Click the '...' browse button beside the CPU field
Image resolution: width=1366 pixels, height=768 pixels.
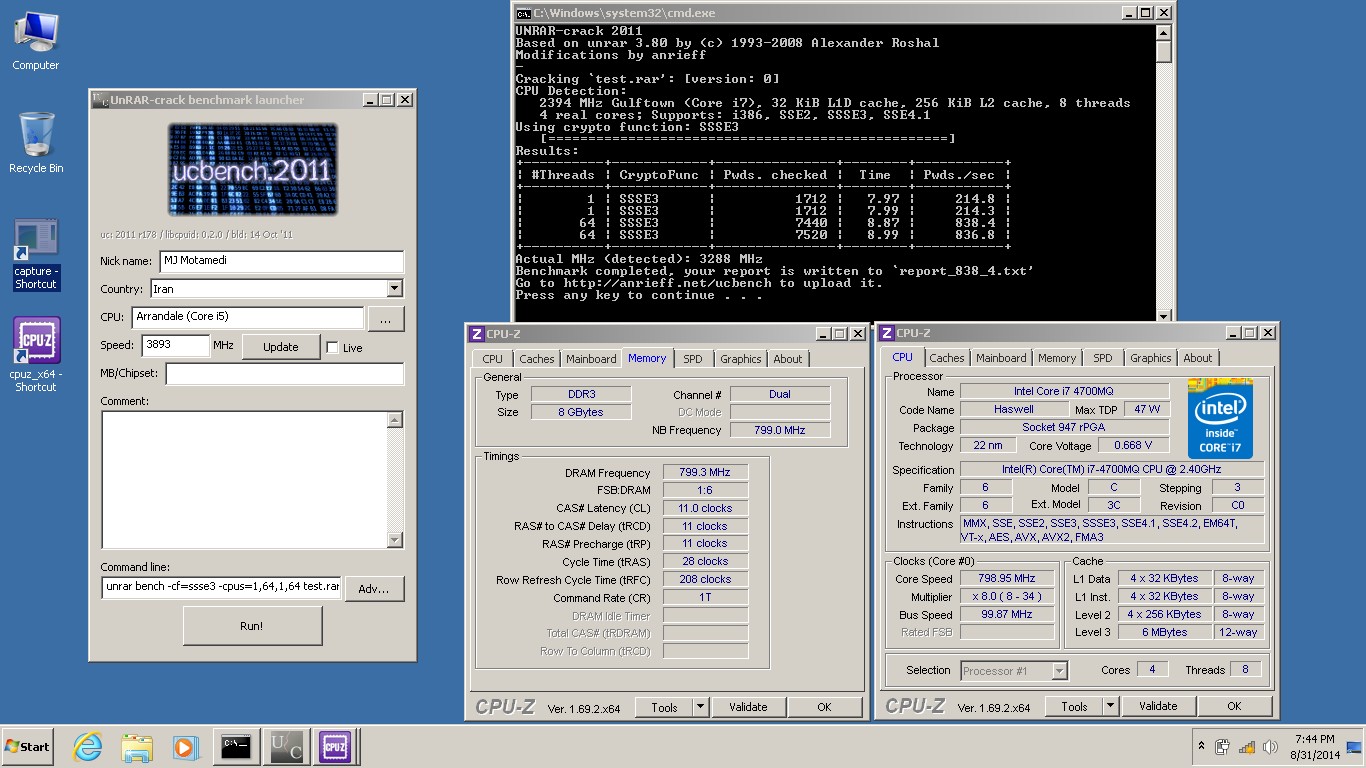386,318
